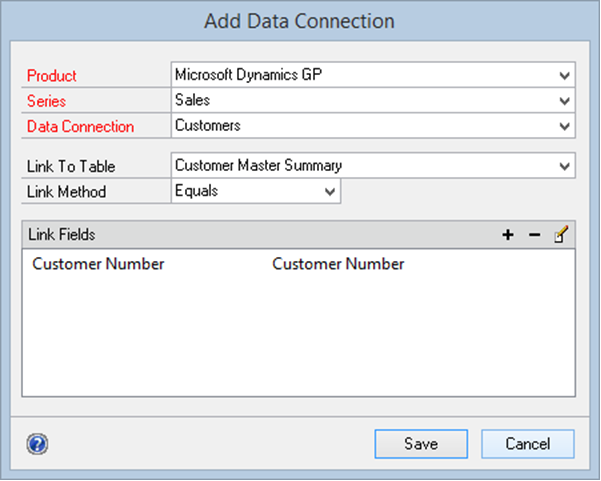Viewport: 601px width, 481px height.
Task: Click the Link Method label
Action: [66, 192]
